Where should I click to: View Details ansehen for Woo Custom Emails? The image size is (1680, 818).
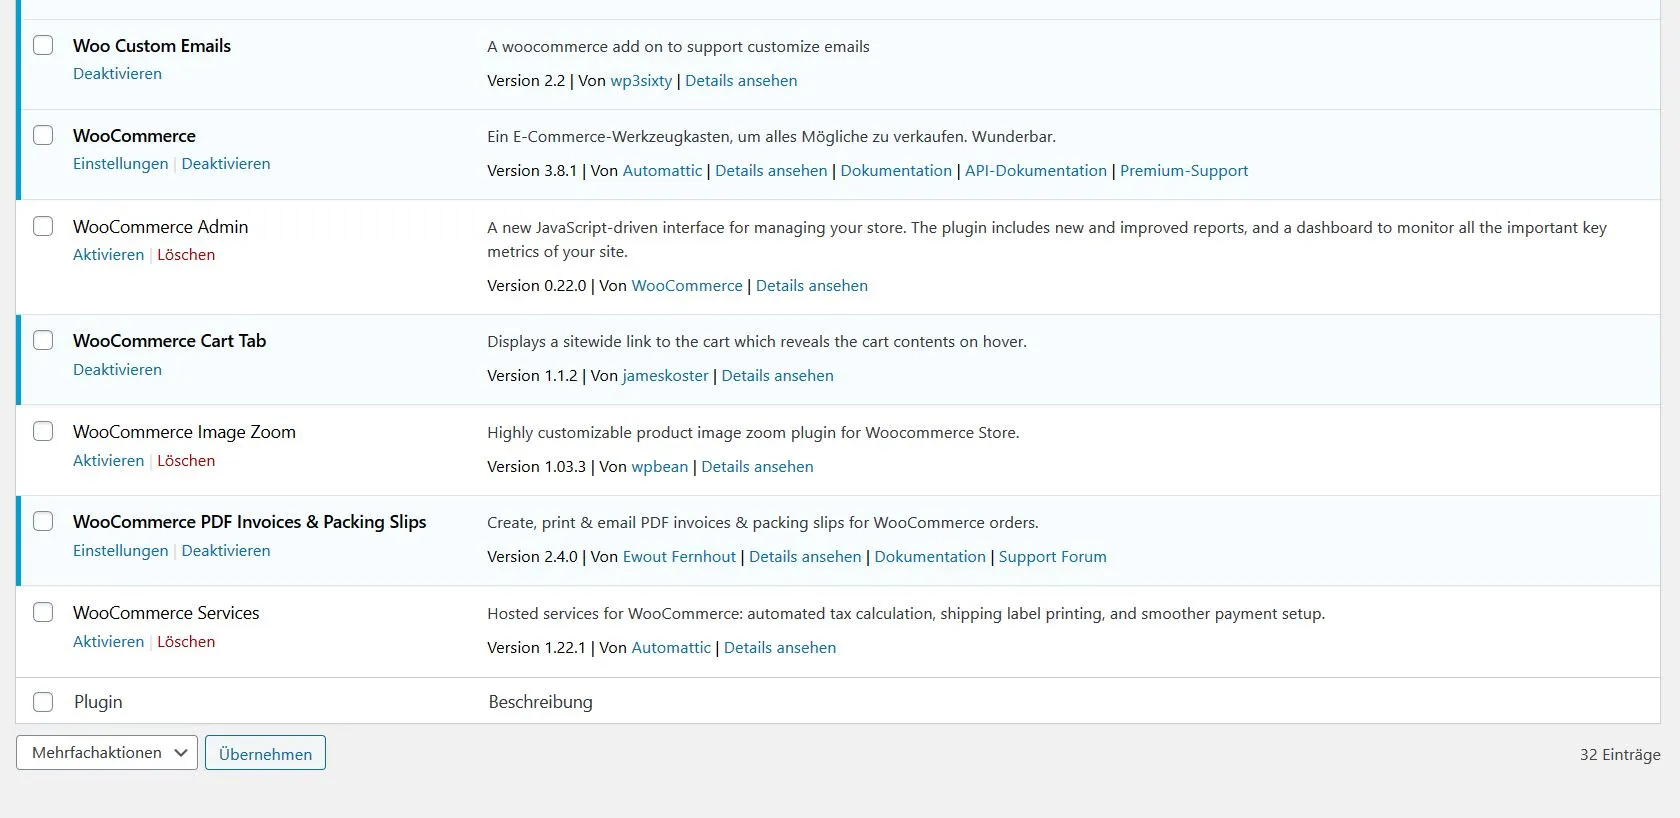point(741,81)
